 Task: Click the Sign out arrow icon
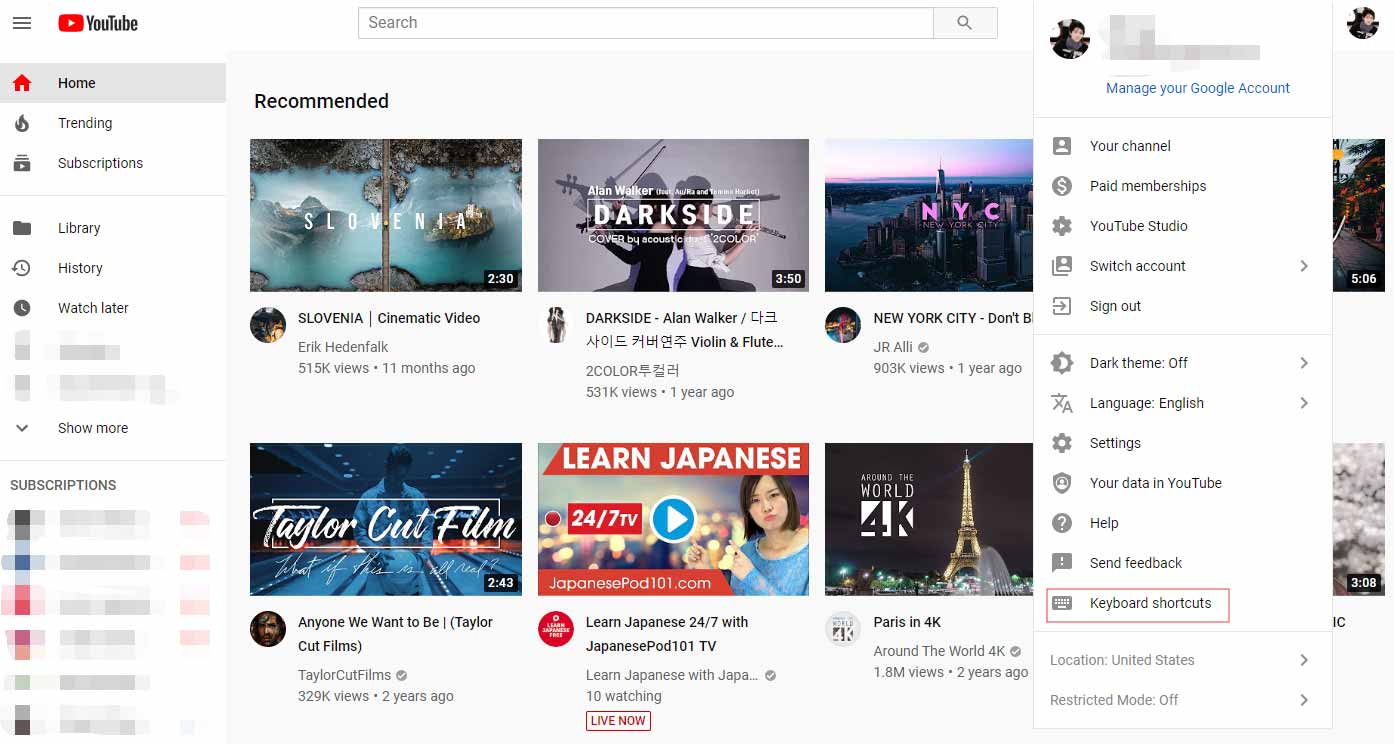1062,306
